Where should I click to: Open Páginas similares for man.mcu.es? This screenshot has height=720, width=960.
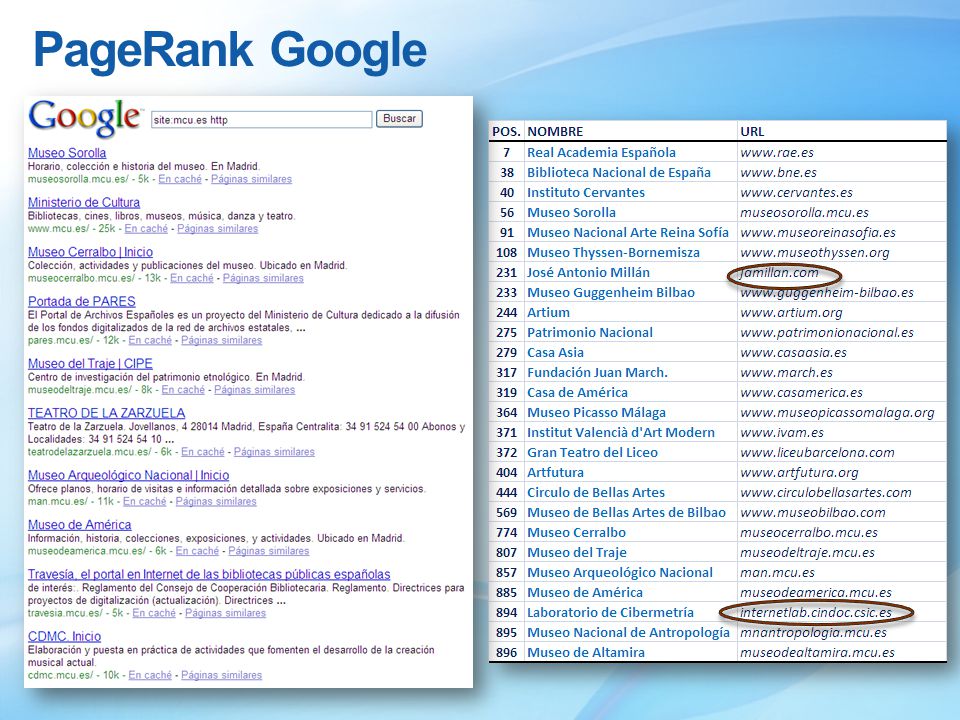point(216,501)
